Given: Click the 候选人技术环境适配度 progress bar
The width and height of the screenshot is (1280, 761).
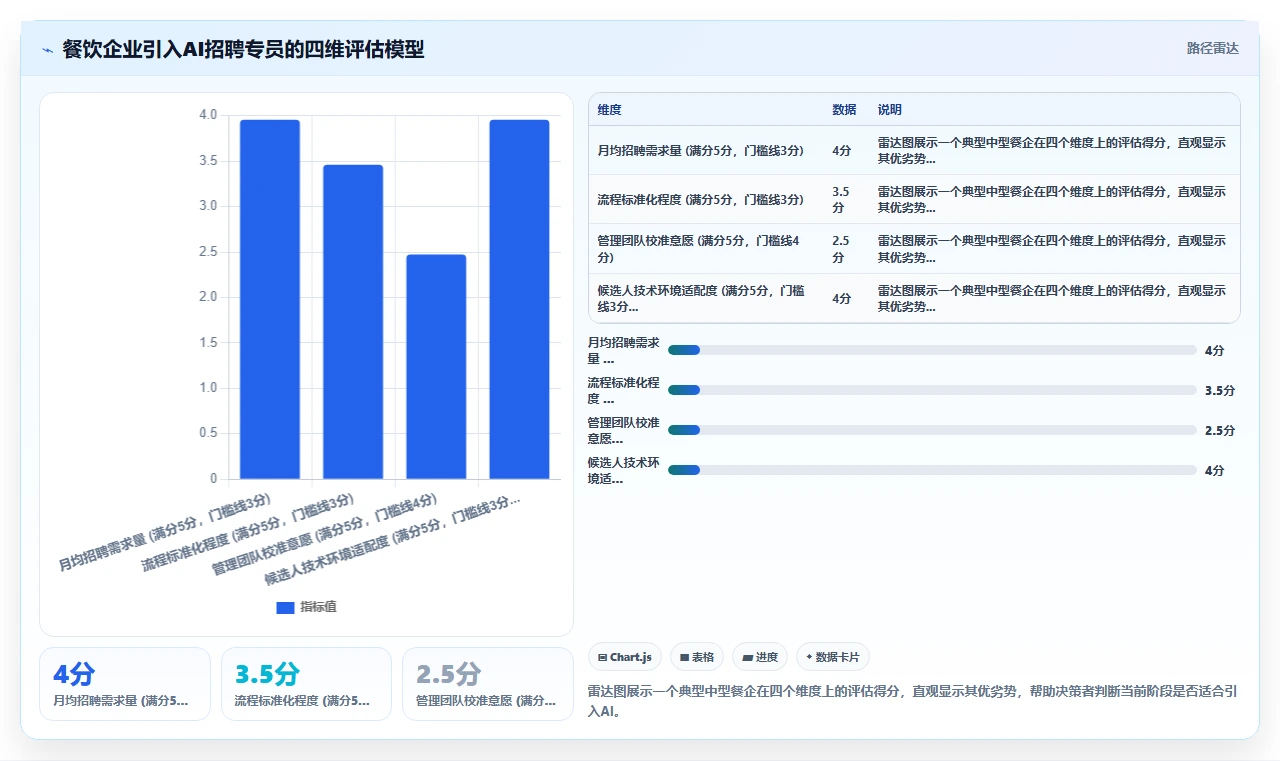Looking at the screenshot, I should pos(932,470).
